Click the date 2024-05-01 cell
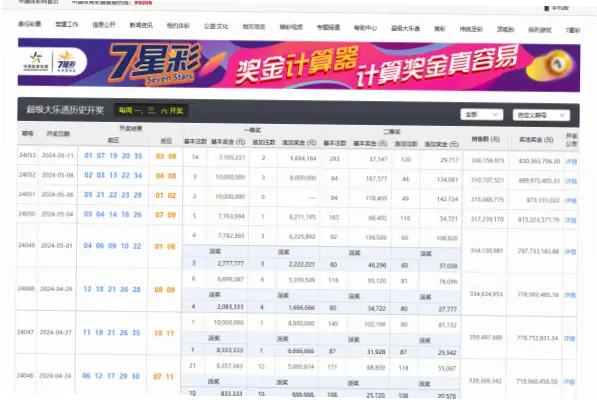Image resolution: width=597 pixels, height=400 pixels. tap(57, 245)
